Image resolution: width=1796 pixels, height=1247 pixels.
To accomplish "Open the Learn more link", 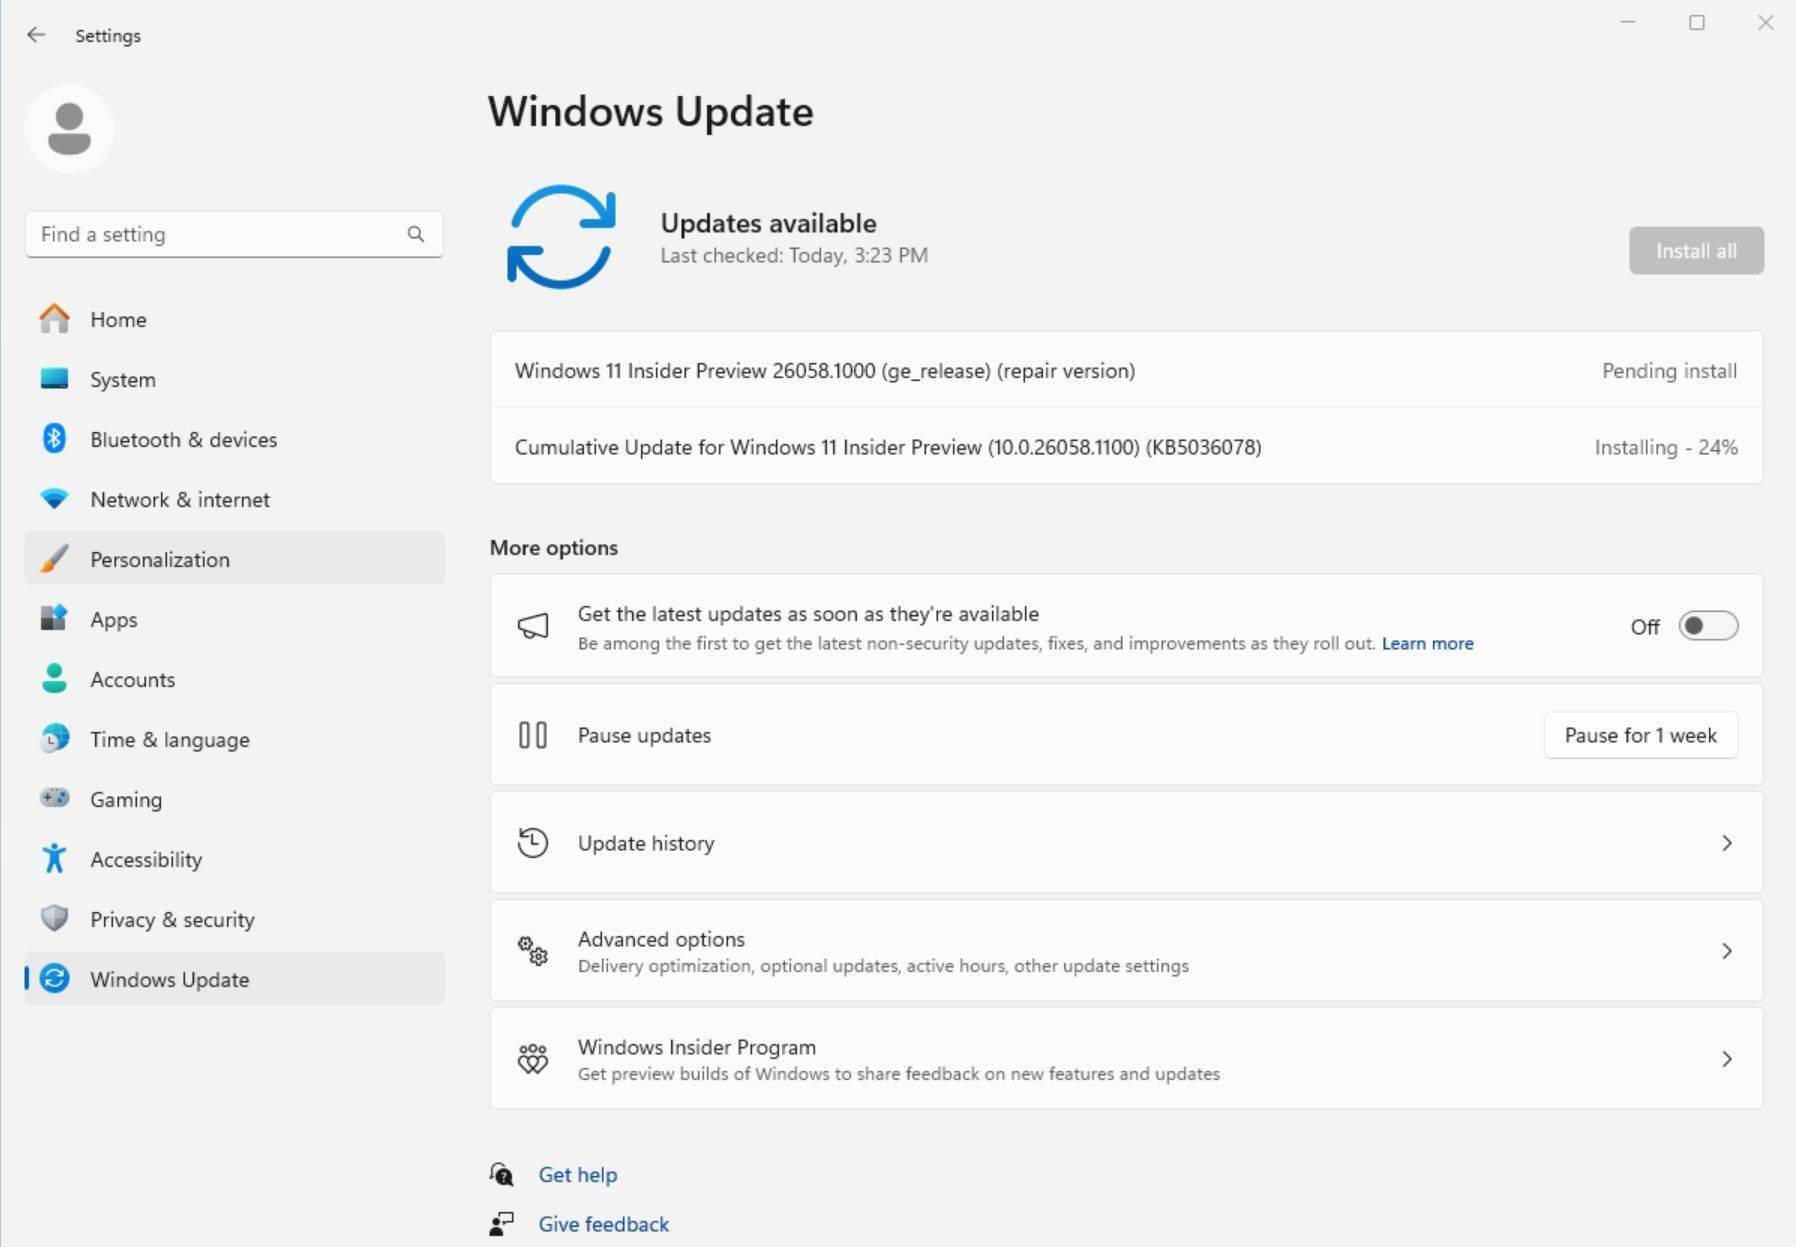I will coord(1427,643).
